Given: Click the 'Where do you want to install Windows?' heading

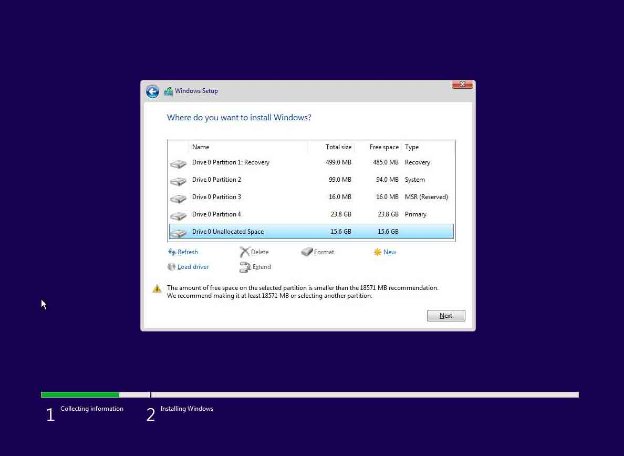Looking at the screenshot, I should tap(239, 117).
